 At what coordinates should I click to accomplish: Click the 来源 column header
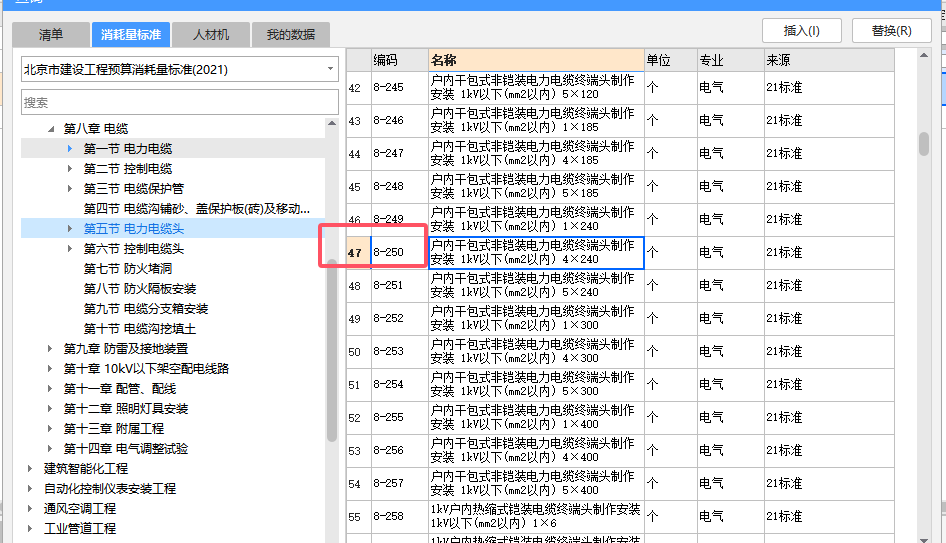(829, 60)
